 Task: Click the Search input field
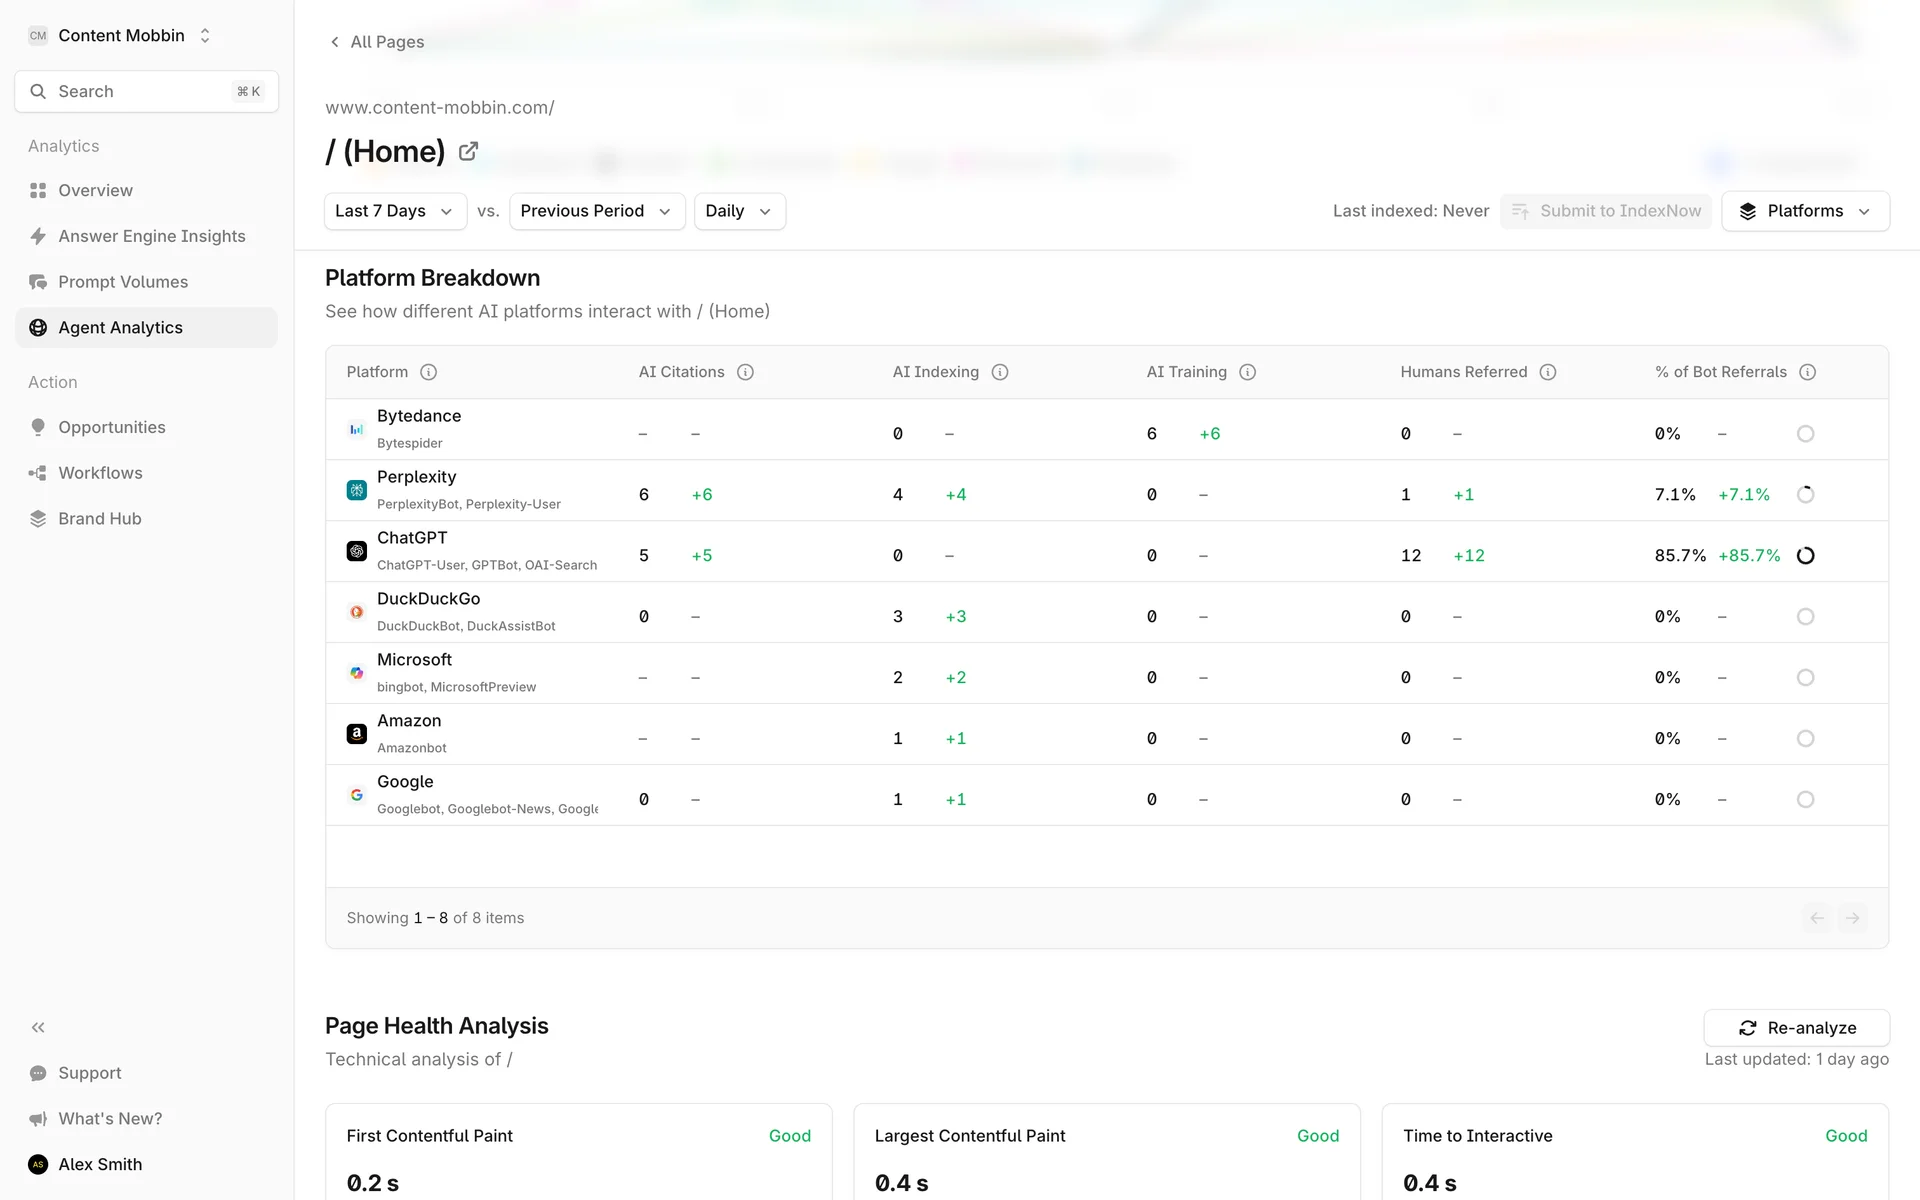146,92
